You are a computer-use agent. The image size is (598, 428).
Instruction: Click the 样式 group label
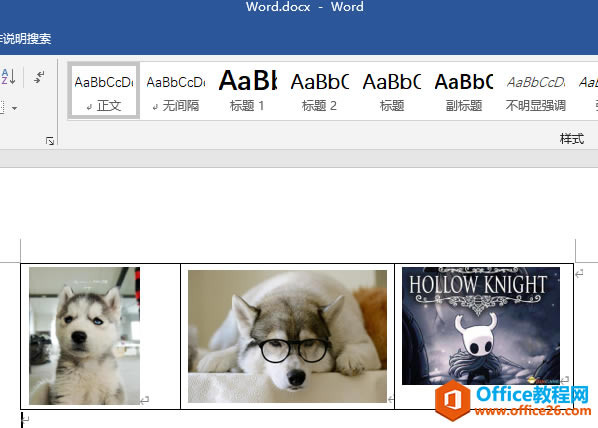(572, 139)
